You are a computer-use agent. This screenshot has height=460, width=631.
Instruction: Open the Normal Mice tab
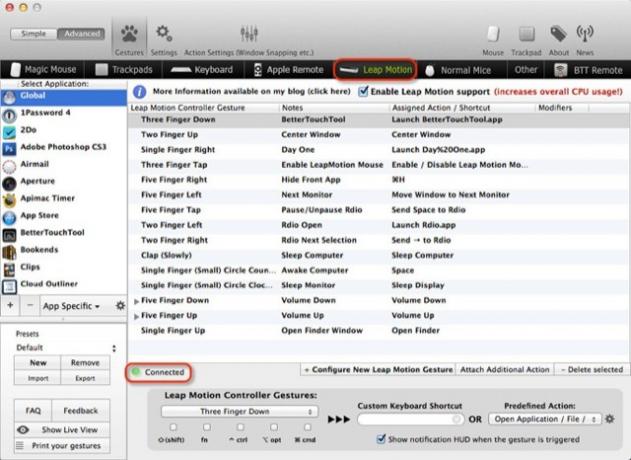458,70
